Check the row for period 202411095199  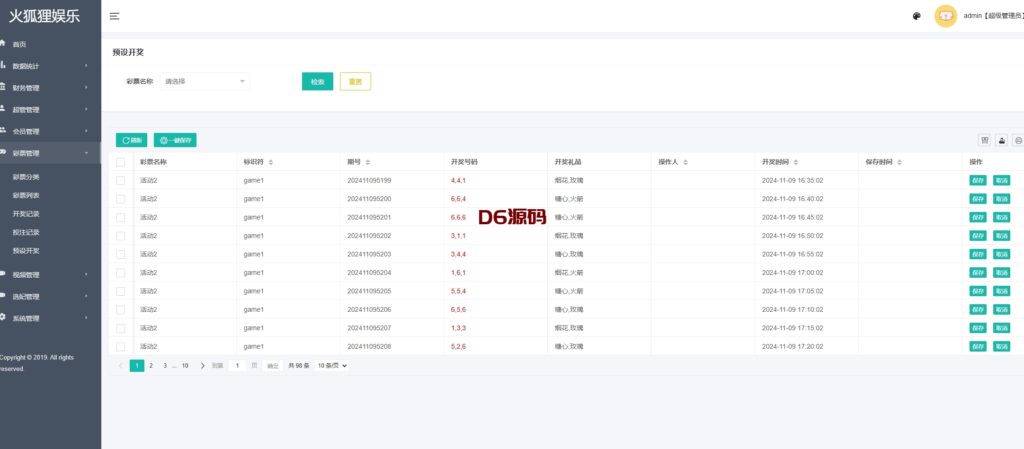[120, 180]
